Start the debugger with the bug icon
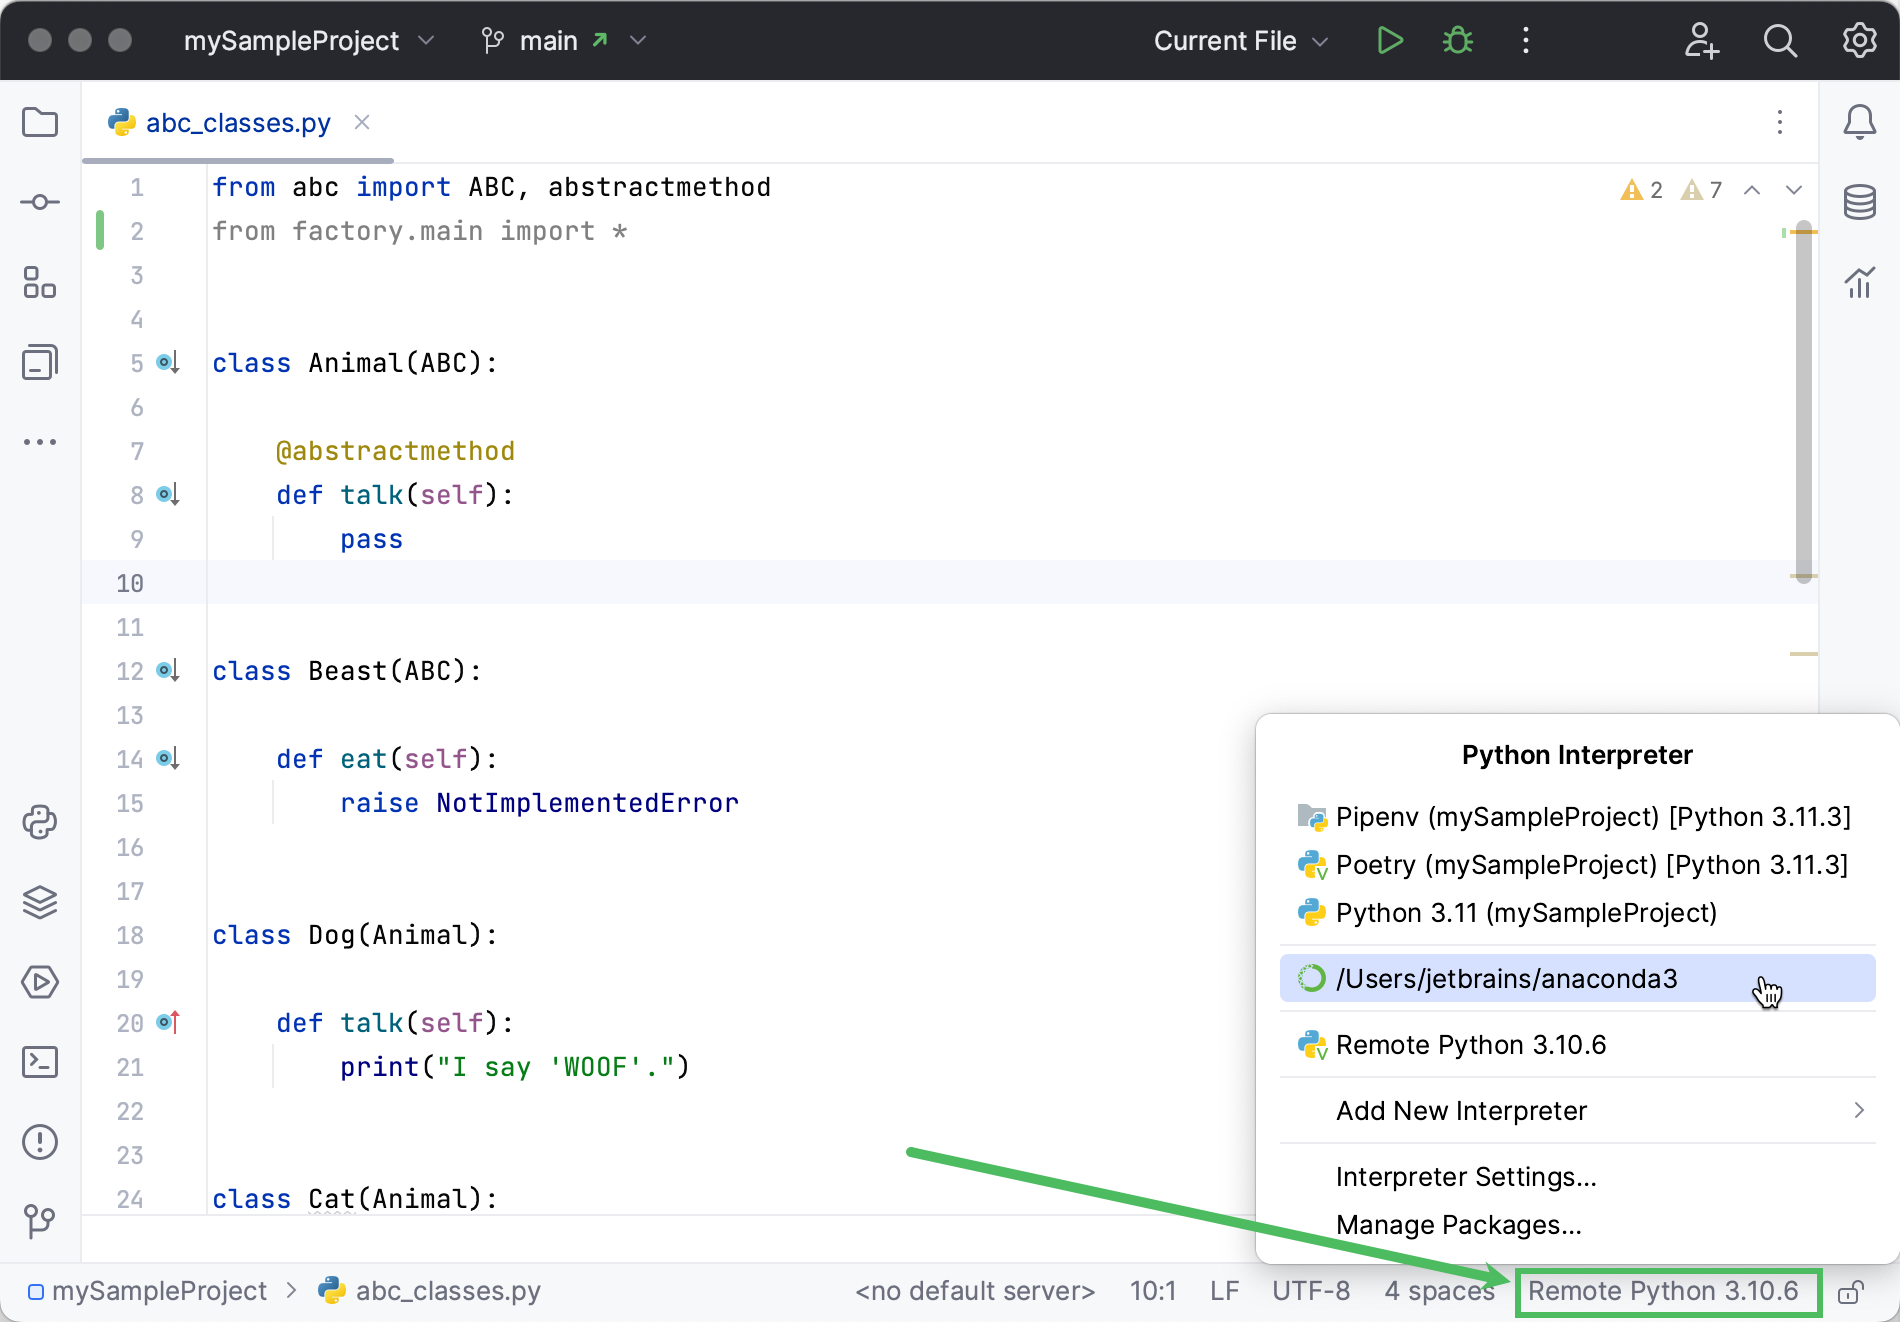 tap(1457, 40)
